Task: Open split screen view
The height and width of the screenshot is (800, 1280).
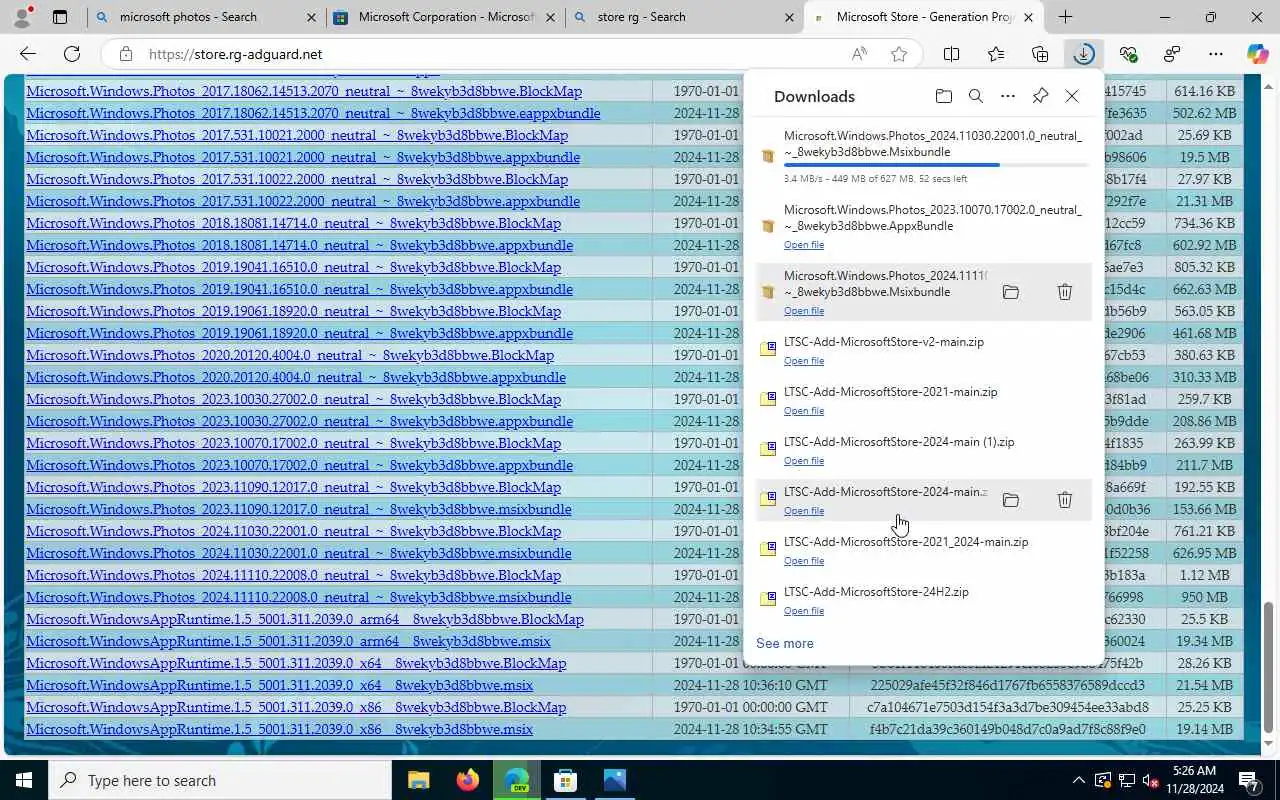Action: [952, 54]
